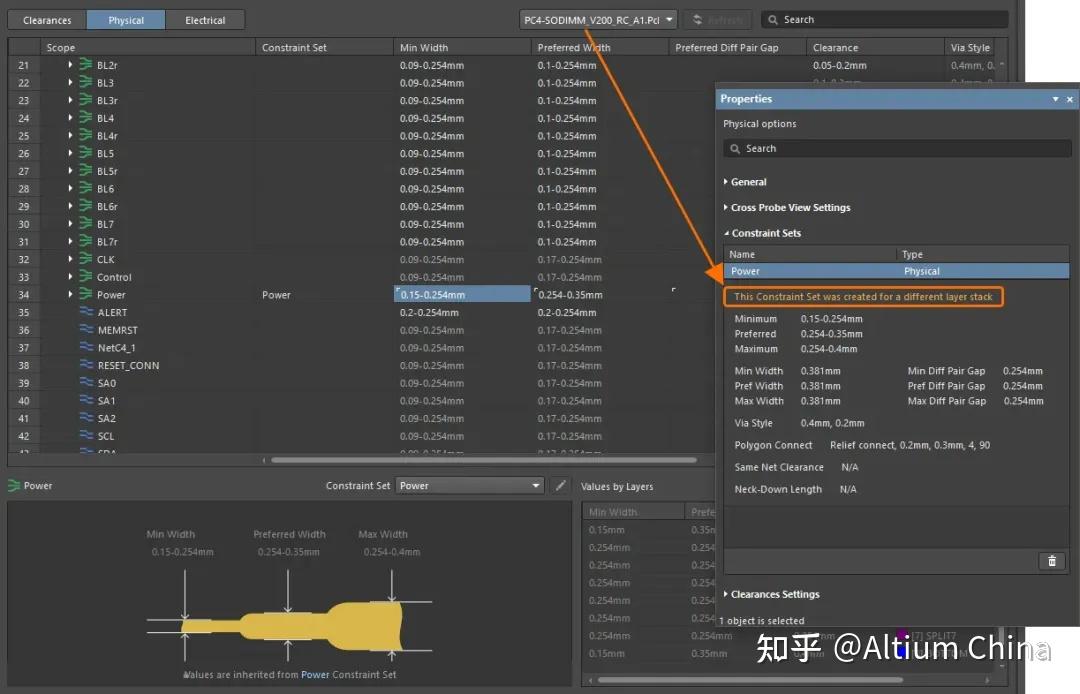
Task: Click the BL2r net class icon
Action: tap(85, 65)
